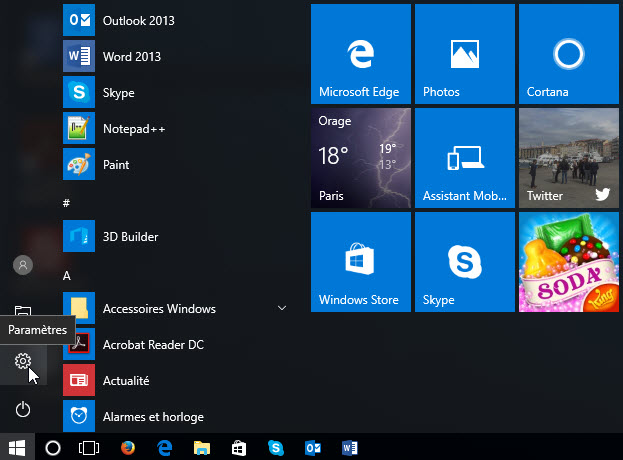The height and width of the screenshot is (460, 623).
Task: Click the user account icon
Action: (x=23, y=265)
